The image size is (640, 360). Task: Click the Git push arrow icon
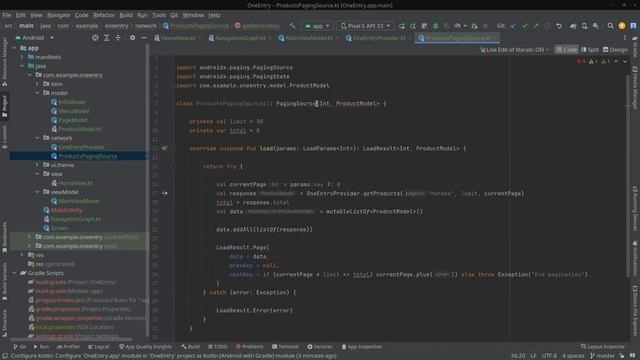(536, 26)
